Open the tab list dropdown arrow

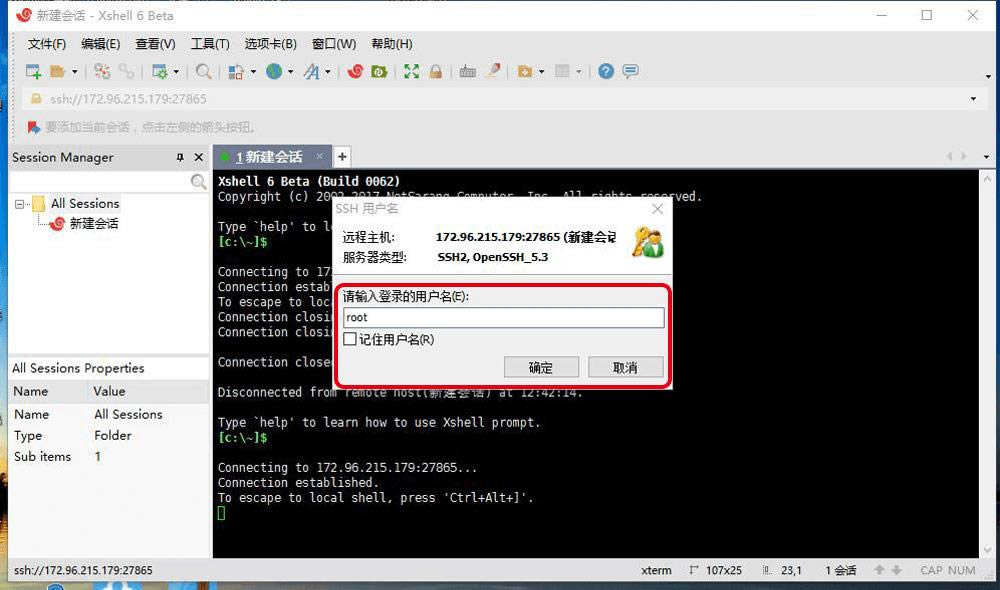(x=986, y=157)
